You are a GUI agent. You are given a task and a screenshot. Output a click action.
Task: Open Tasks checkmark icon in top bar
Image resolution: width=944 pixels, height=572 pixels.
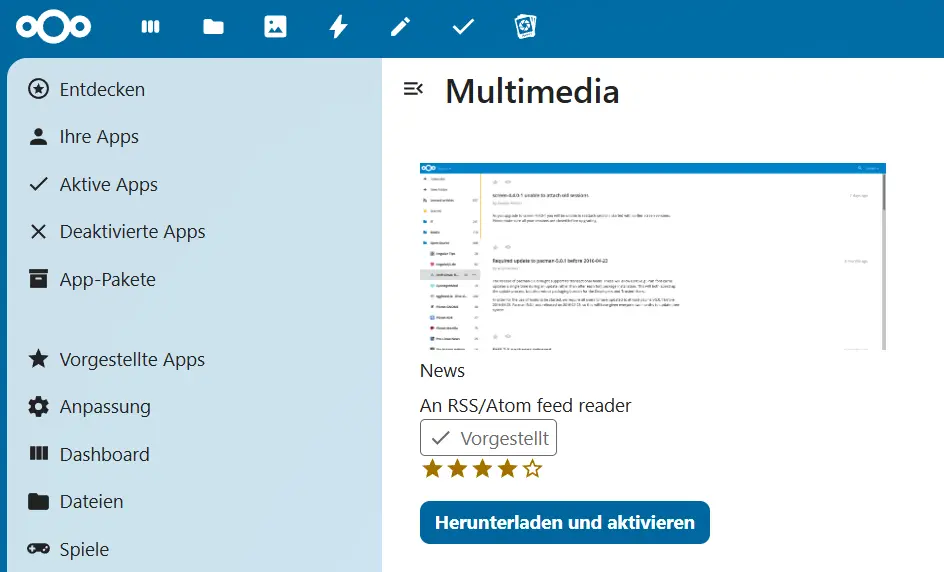[463, 27]
